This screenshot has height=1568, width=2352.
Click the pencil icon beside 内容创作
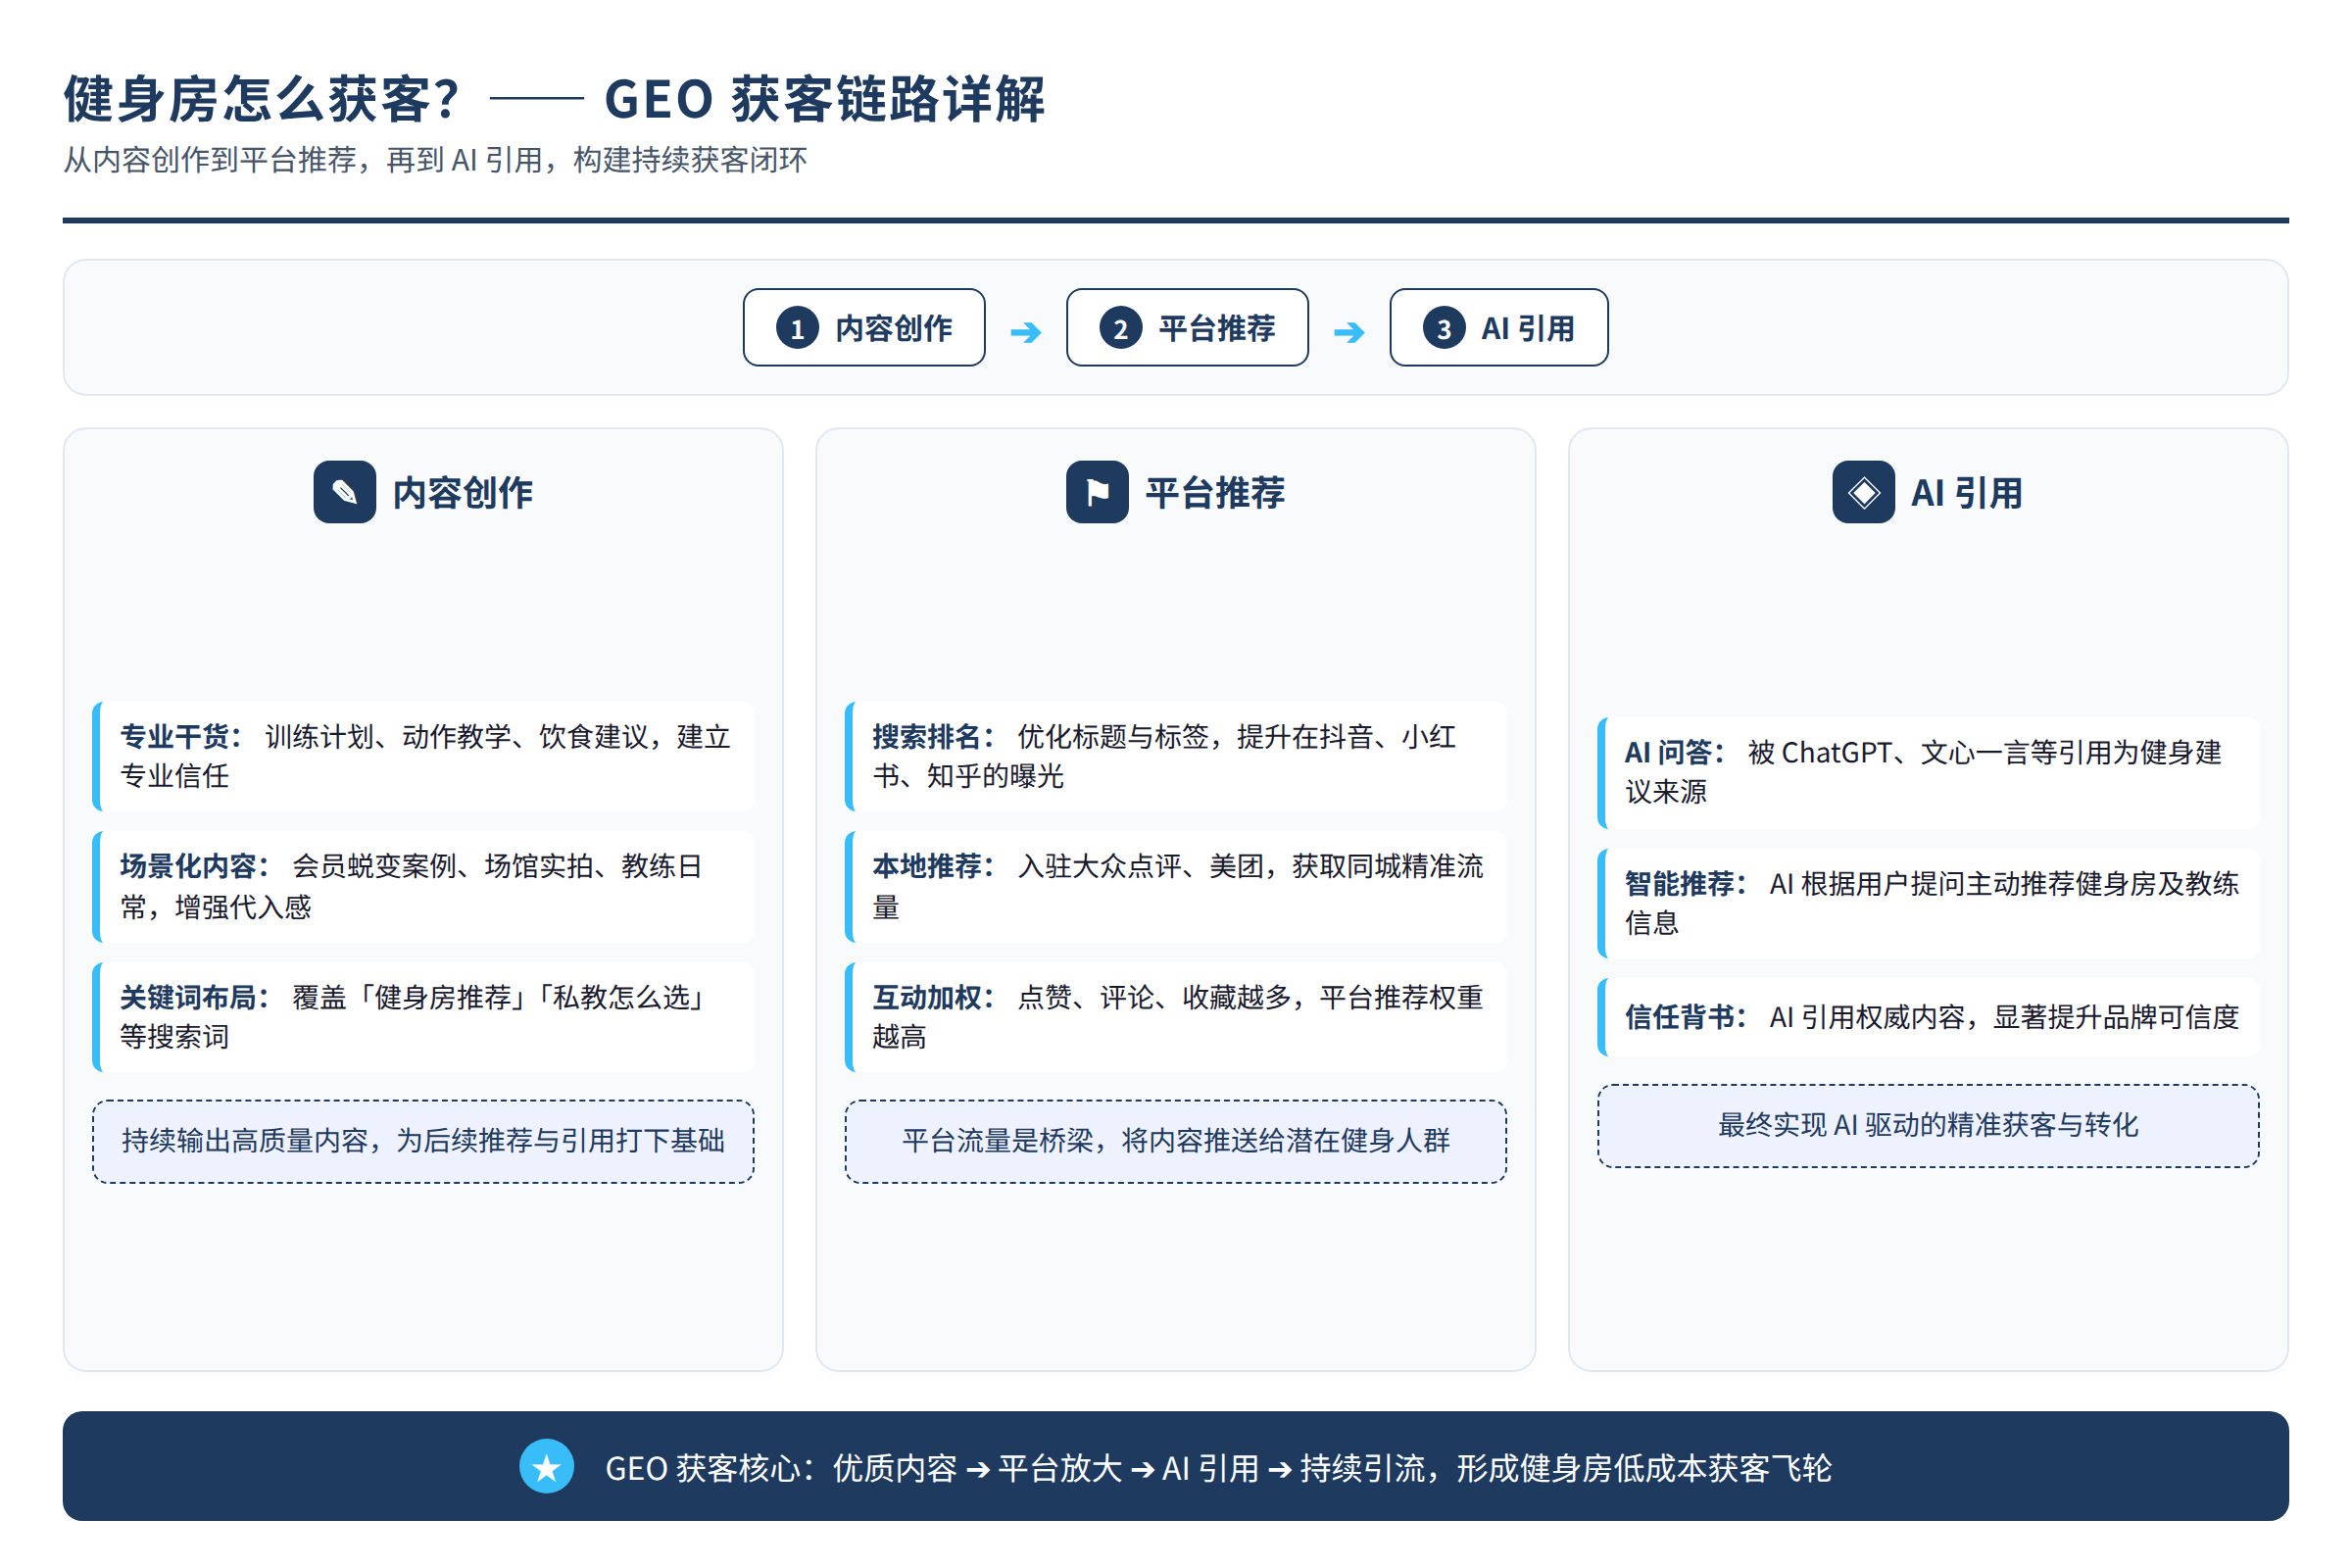(x=345, y=492)
